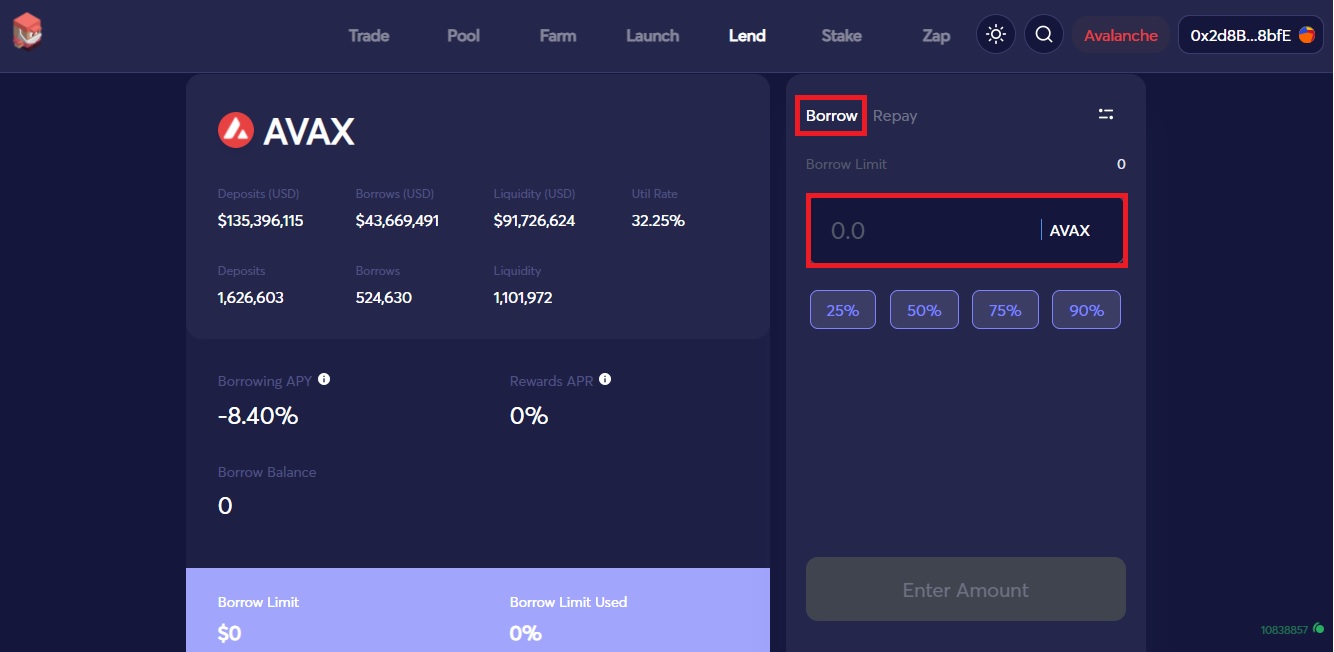The image size is (1334, 652).
Task: Select the Avalanche network button
Action: point(1121,35)
